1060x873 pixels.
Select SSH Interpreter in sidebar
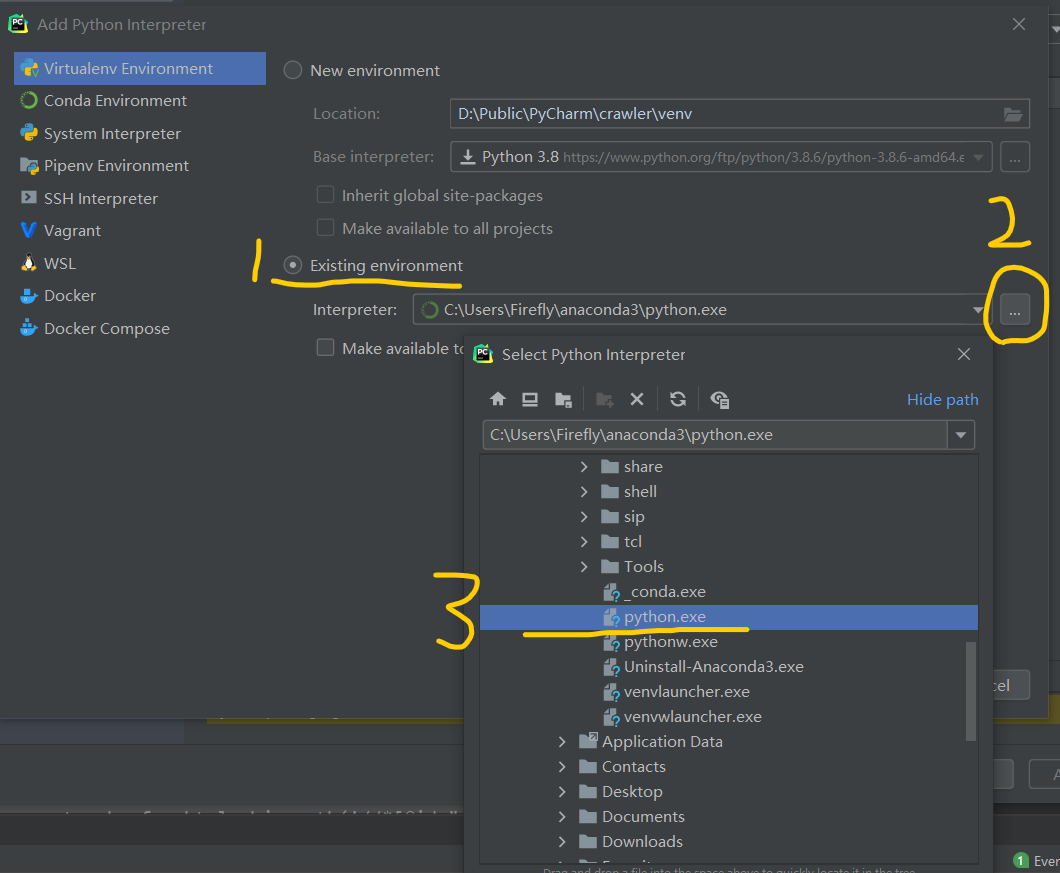pos(140,198)
